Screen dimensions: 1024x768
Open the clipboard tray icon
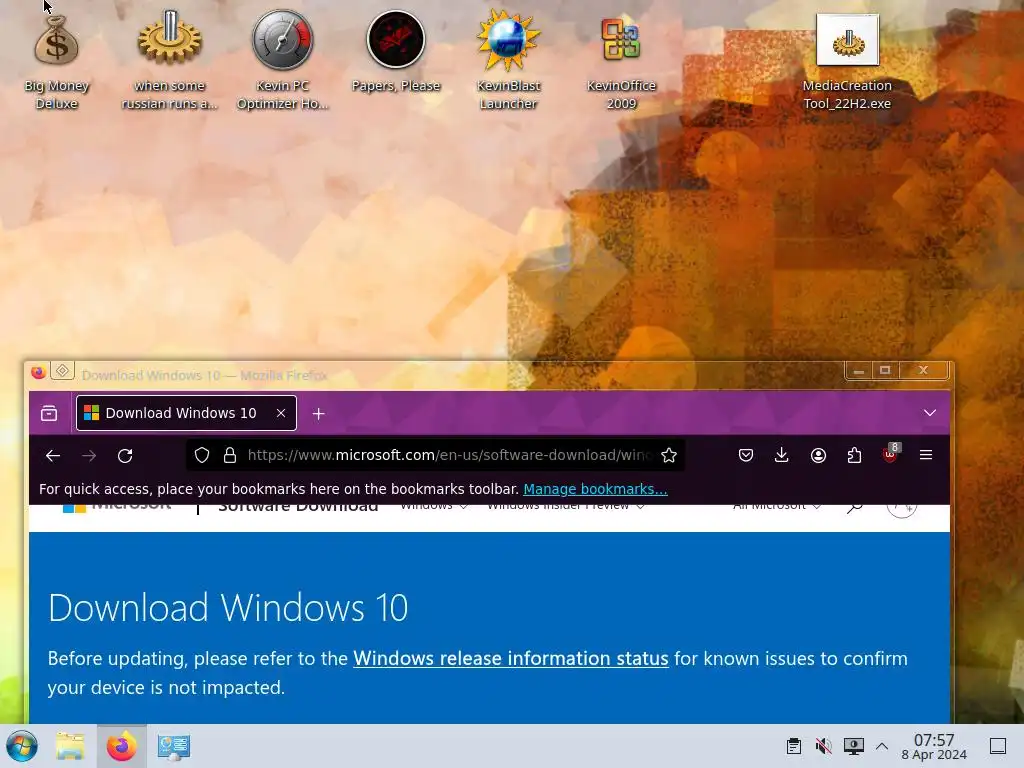(794, 746)
